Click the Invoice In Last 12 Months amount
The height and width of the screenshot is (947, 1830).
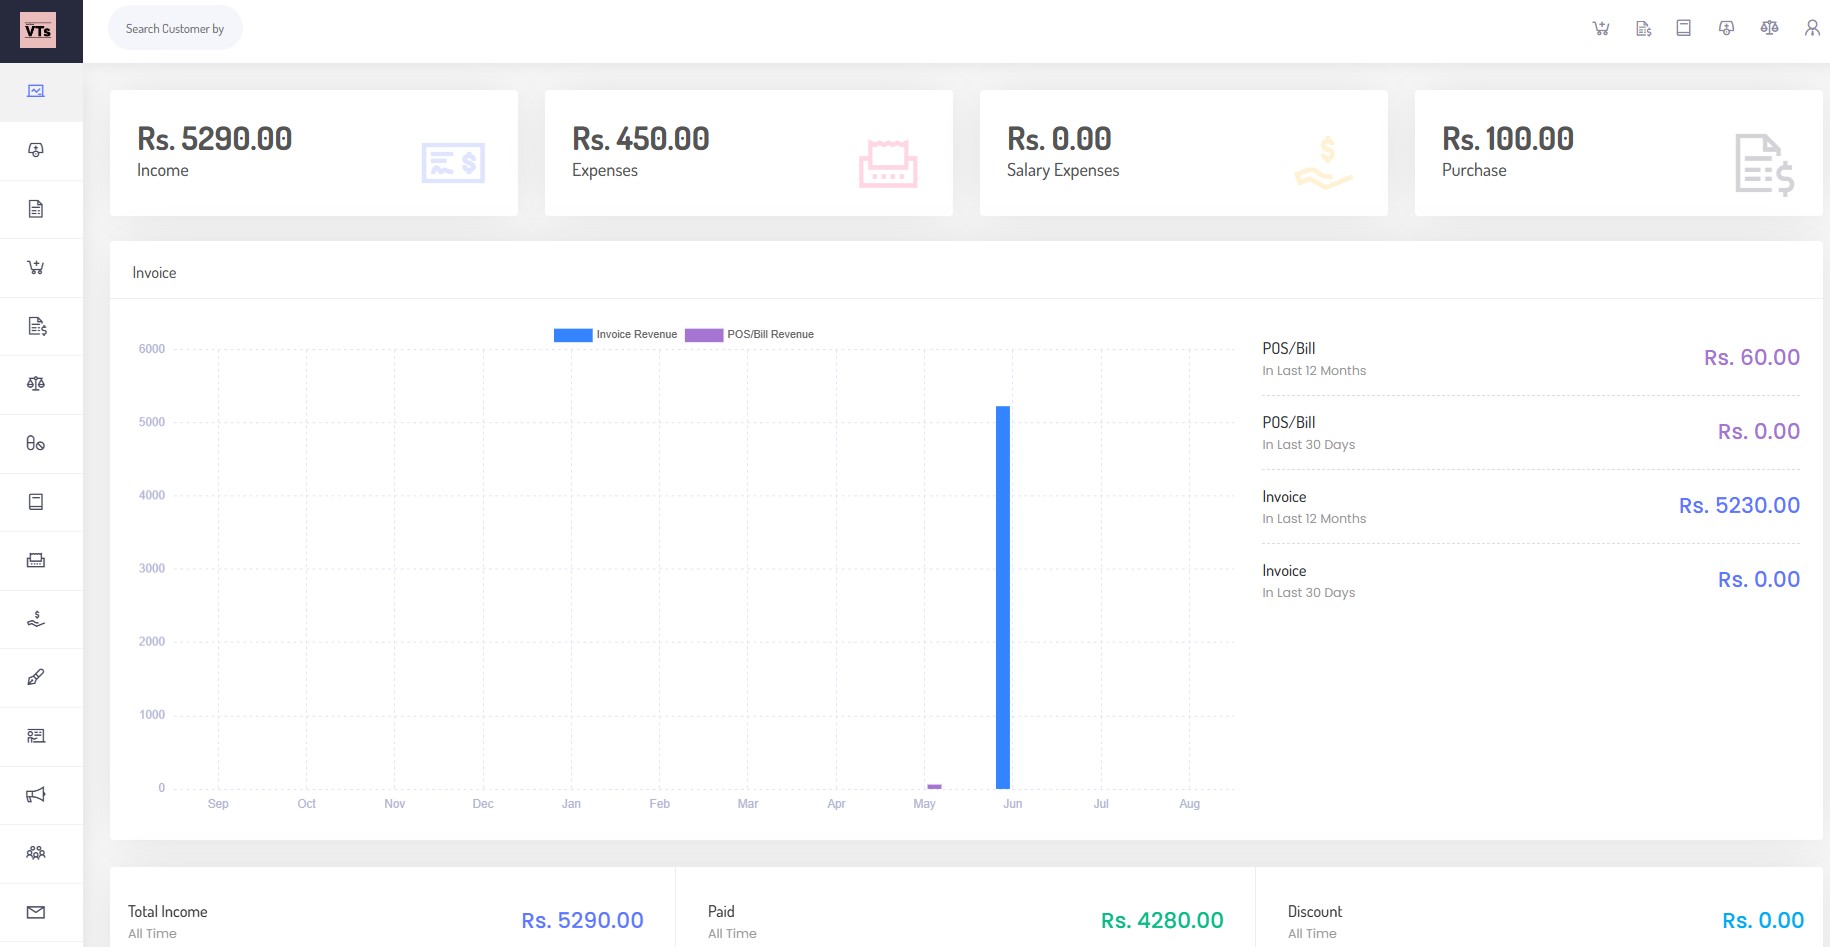pos(1740,505)
